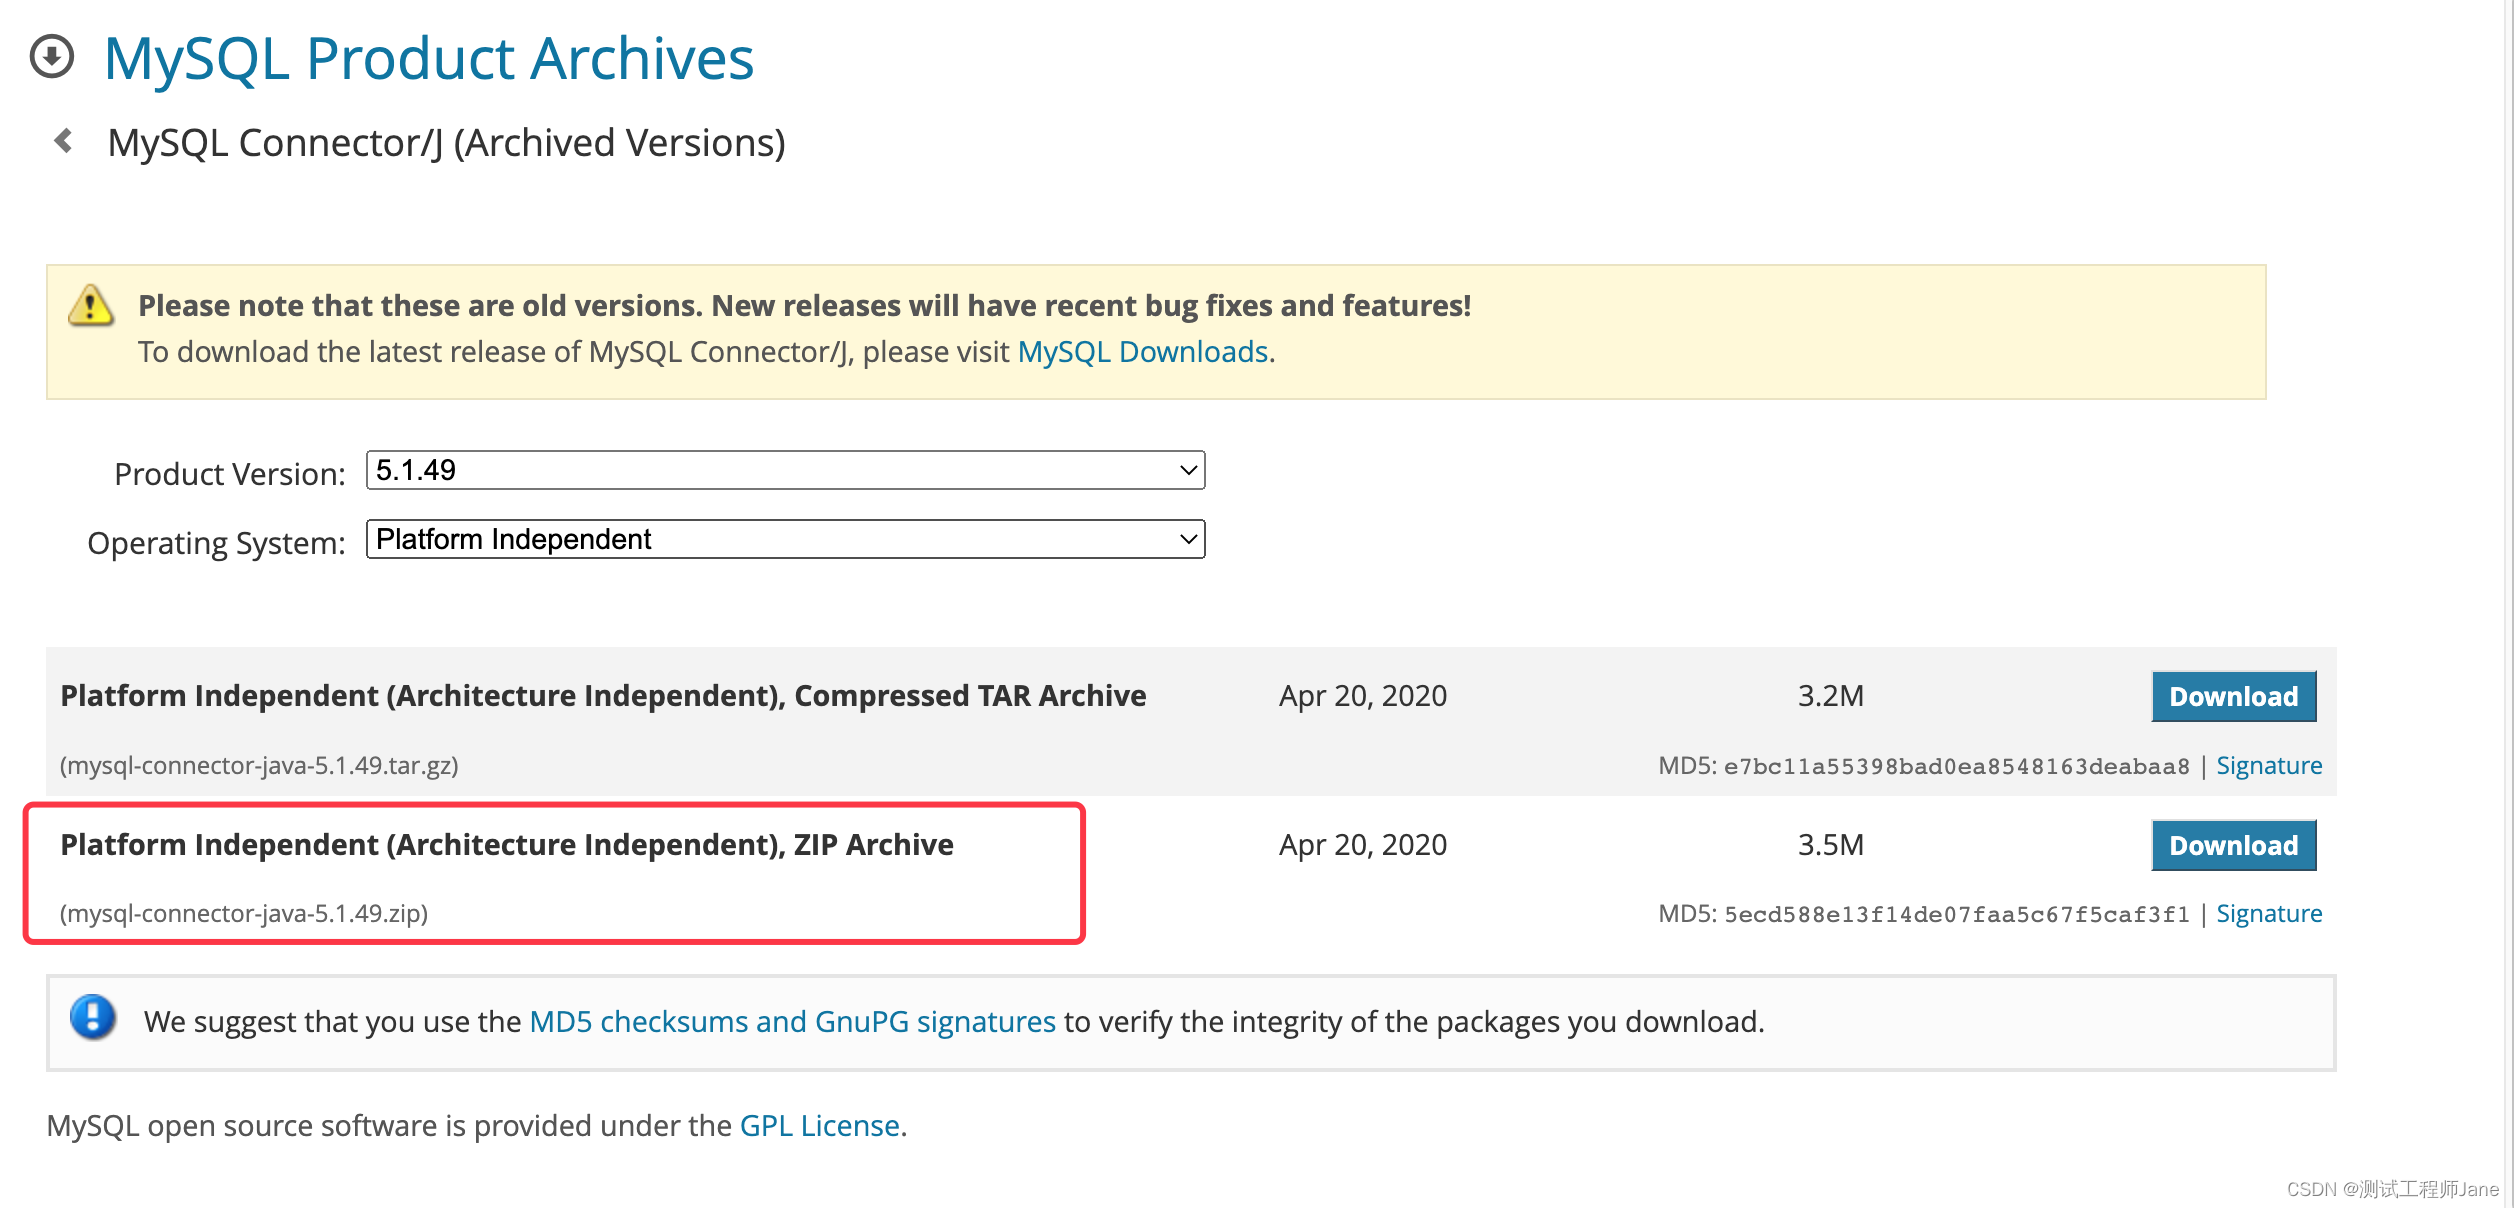The image size is (2514, 1208).
Task: Click the Compressed TAR Archive title text
Action: (603, 696)
